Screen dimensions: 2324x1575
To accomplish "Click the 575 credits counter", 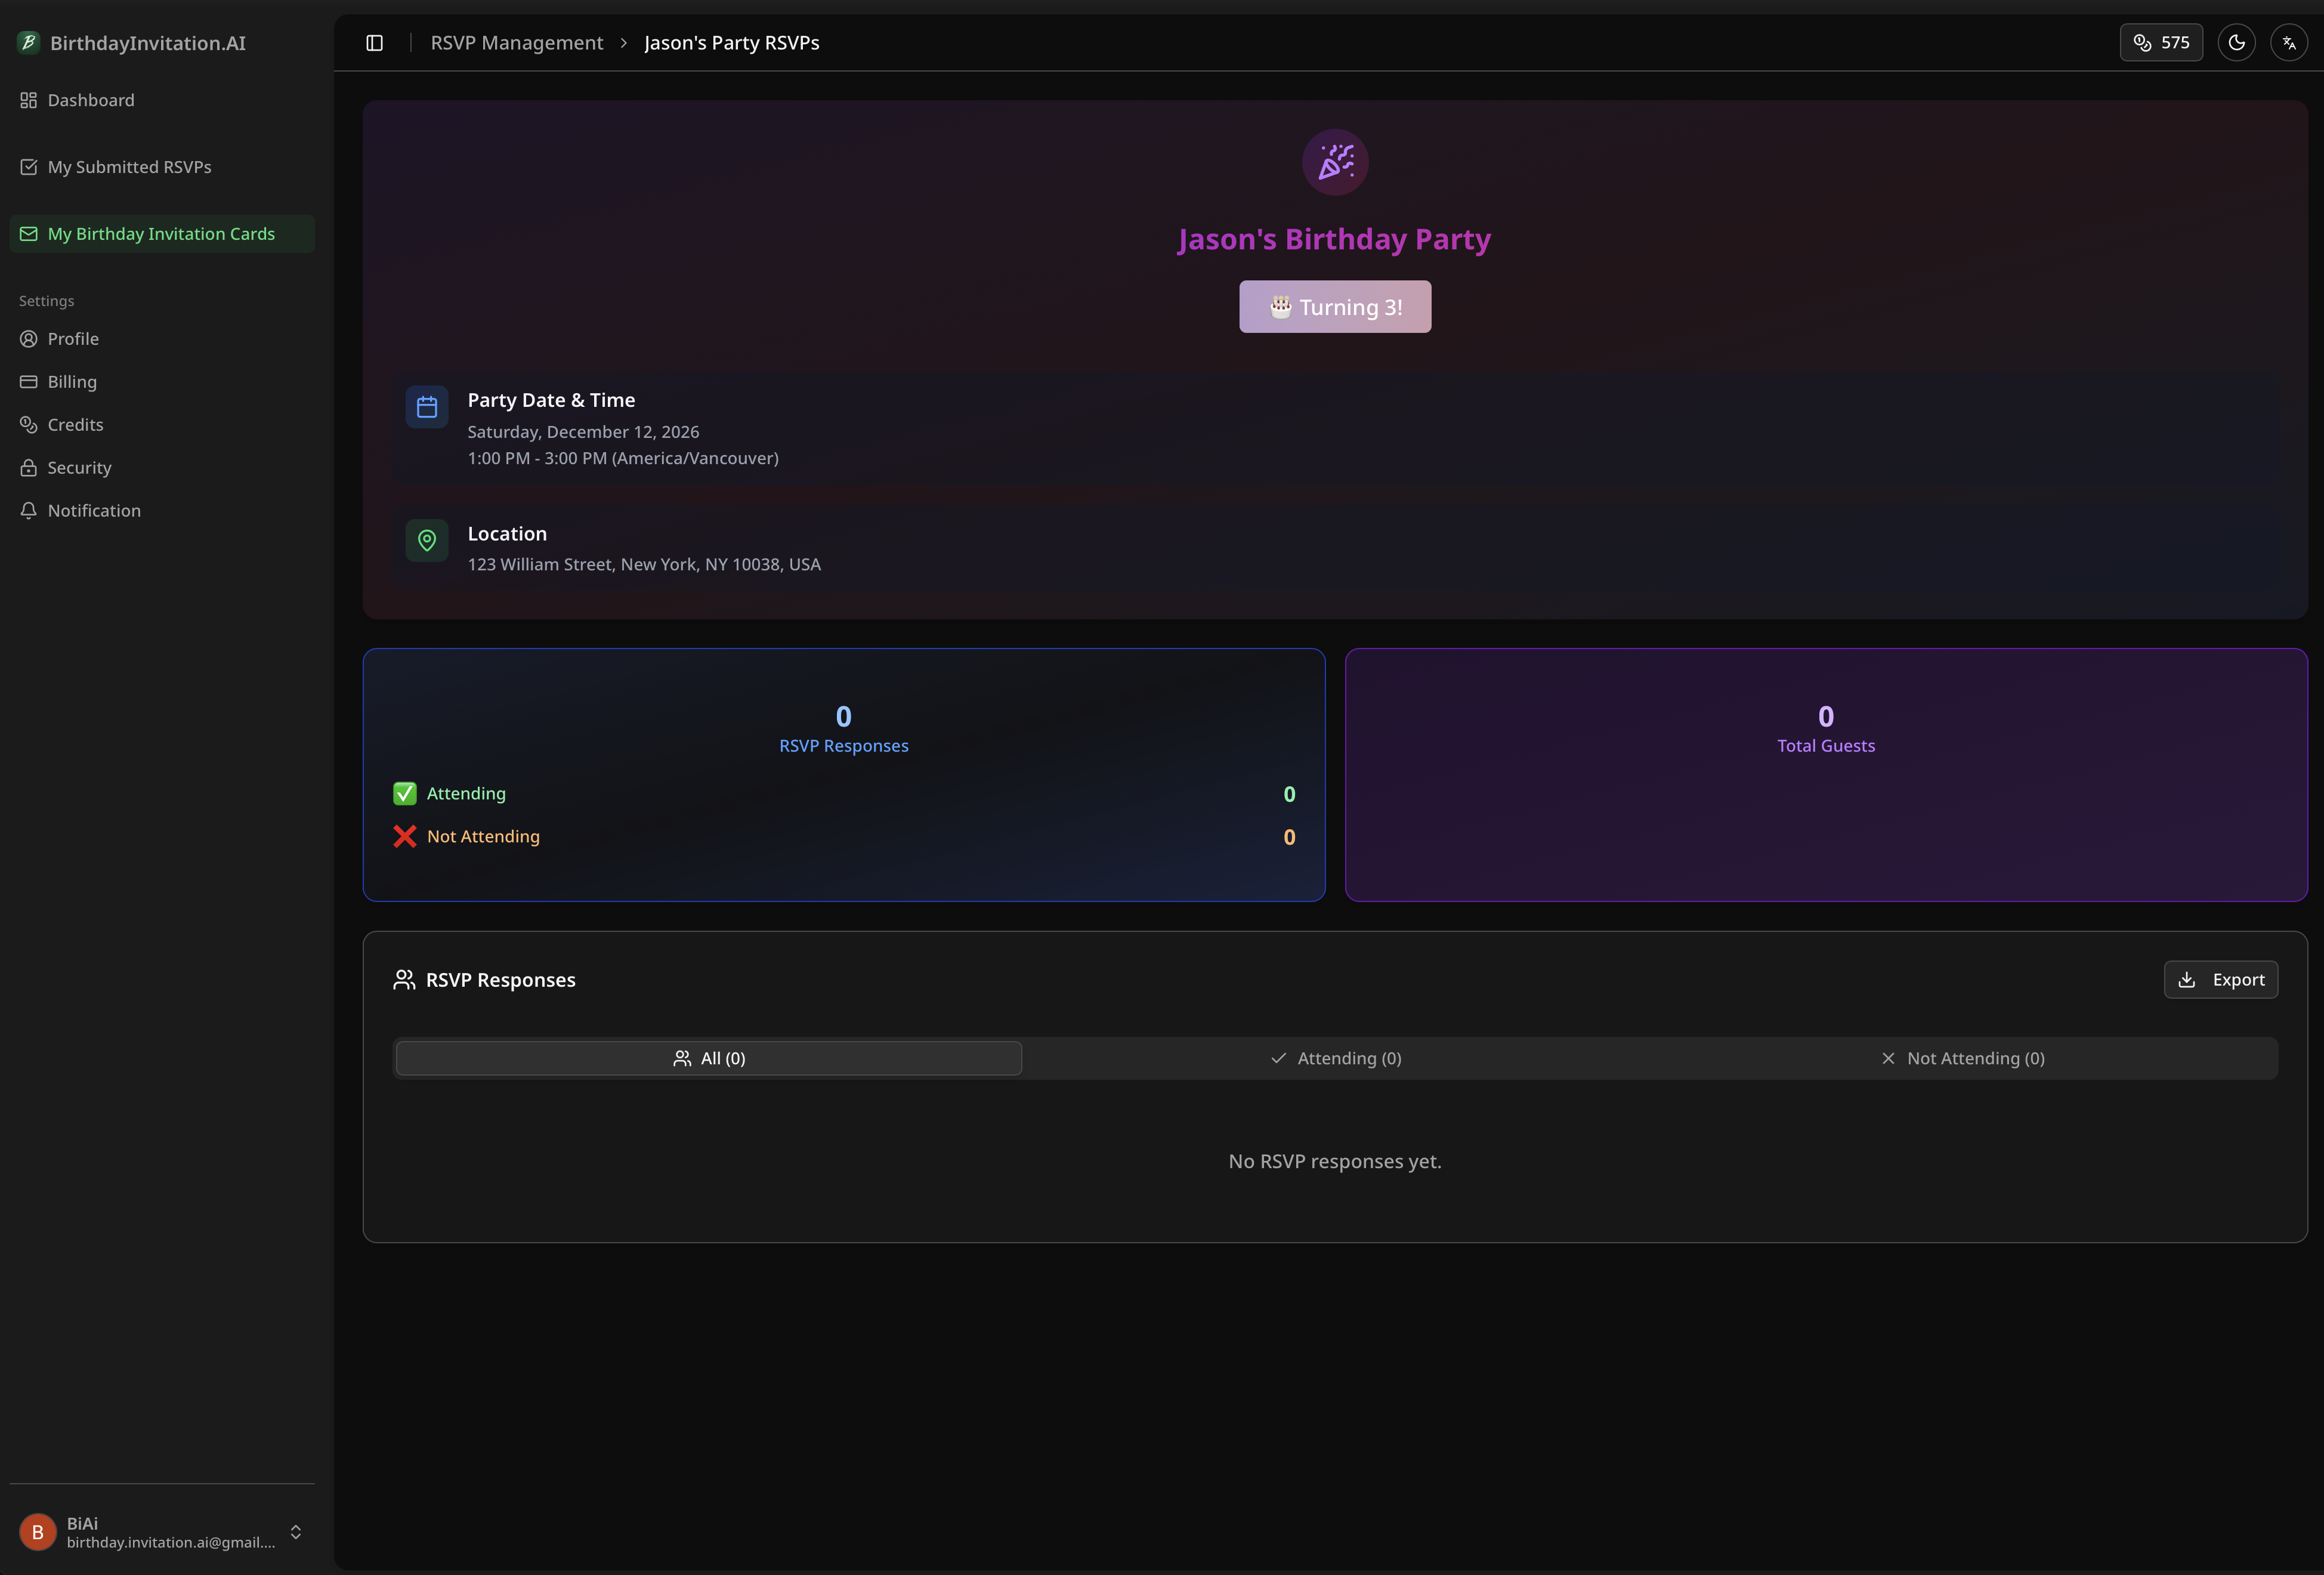I will (2160, 43).
